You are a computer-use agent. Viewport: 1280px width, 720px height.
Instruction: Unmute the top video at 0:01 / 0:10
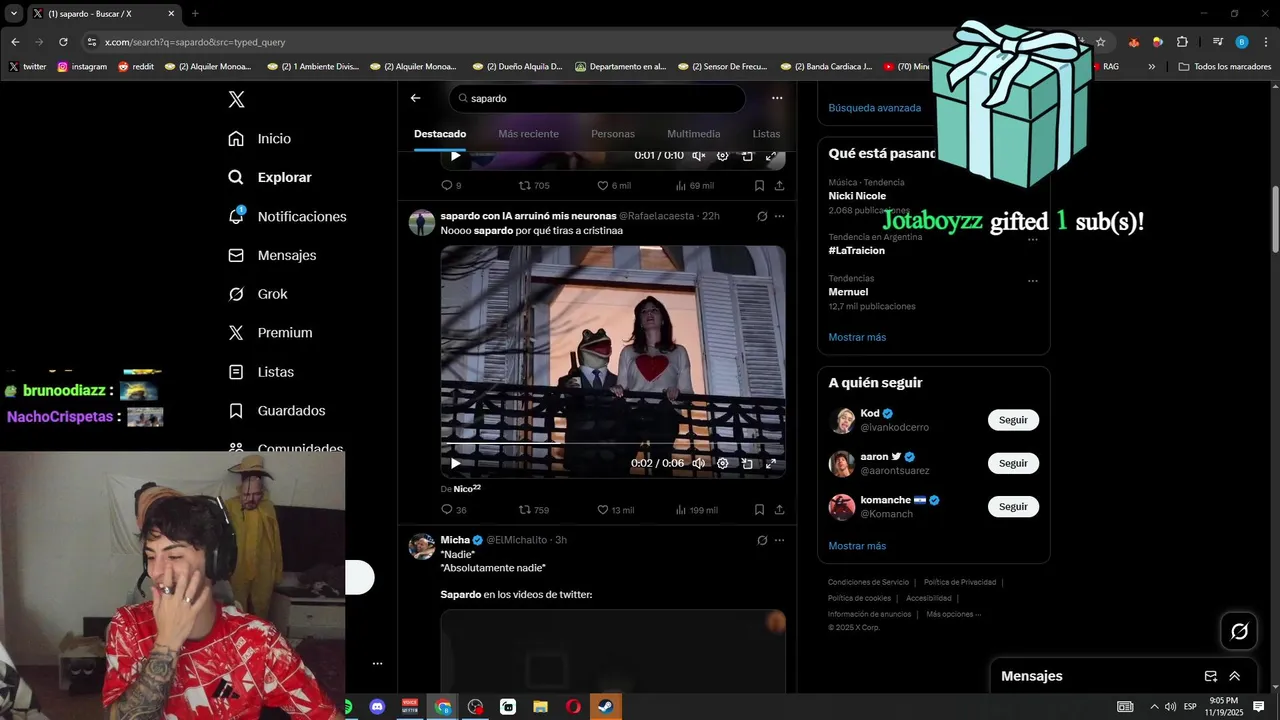pyautogui.click(x=698, y=156)
